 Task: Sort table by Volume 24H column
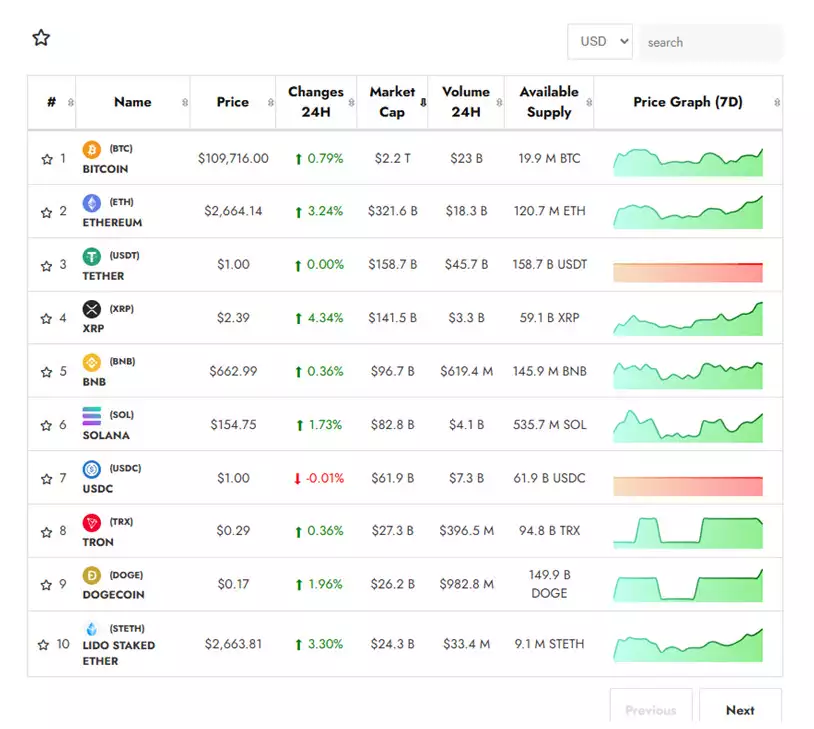click(x=466, y=102)
